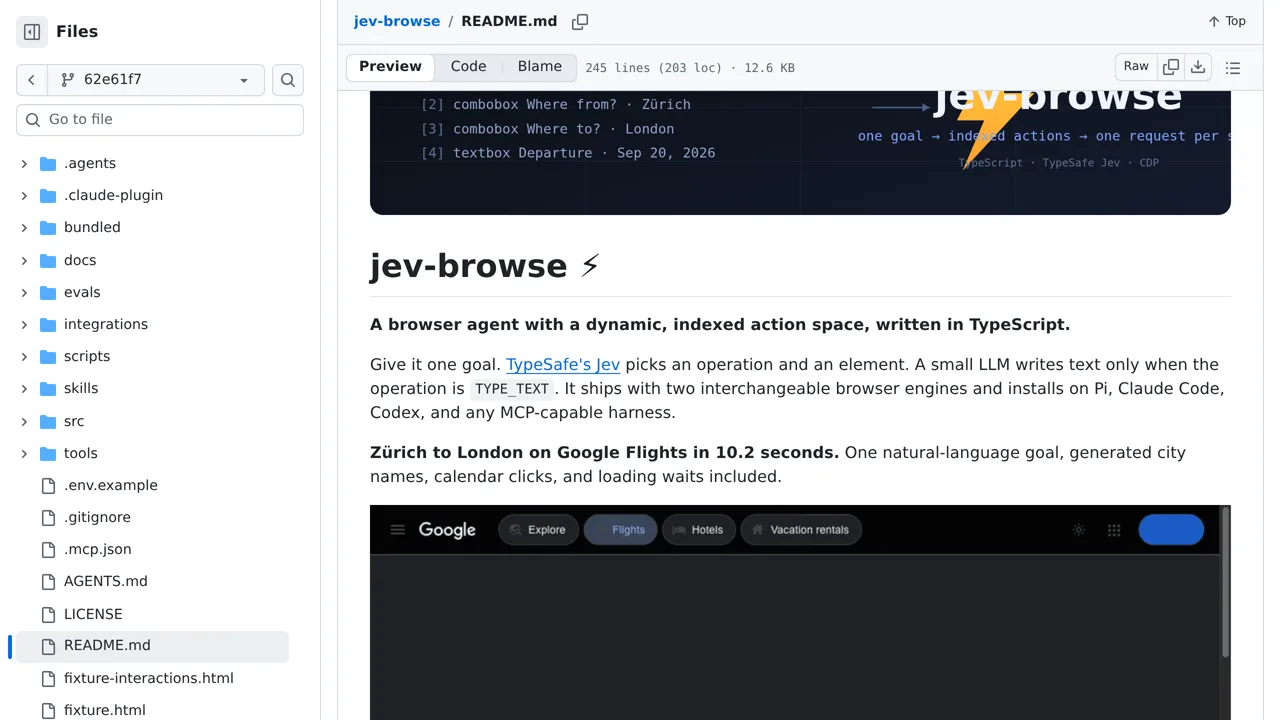Select the Flights tab in the Google demo
The width and height of the screenshot is (1280, 720).
[620, 530]
